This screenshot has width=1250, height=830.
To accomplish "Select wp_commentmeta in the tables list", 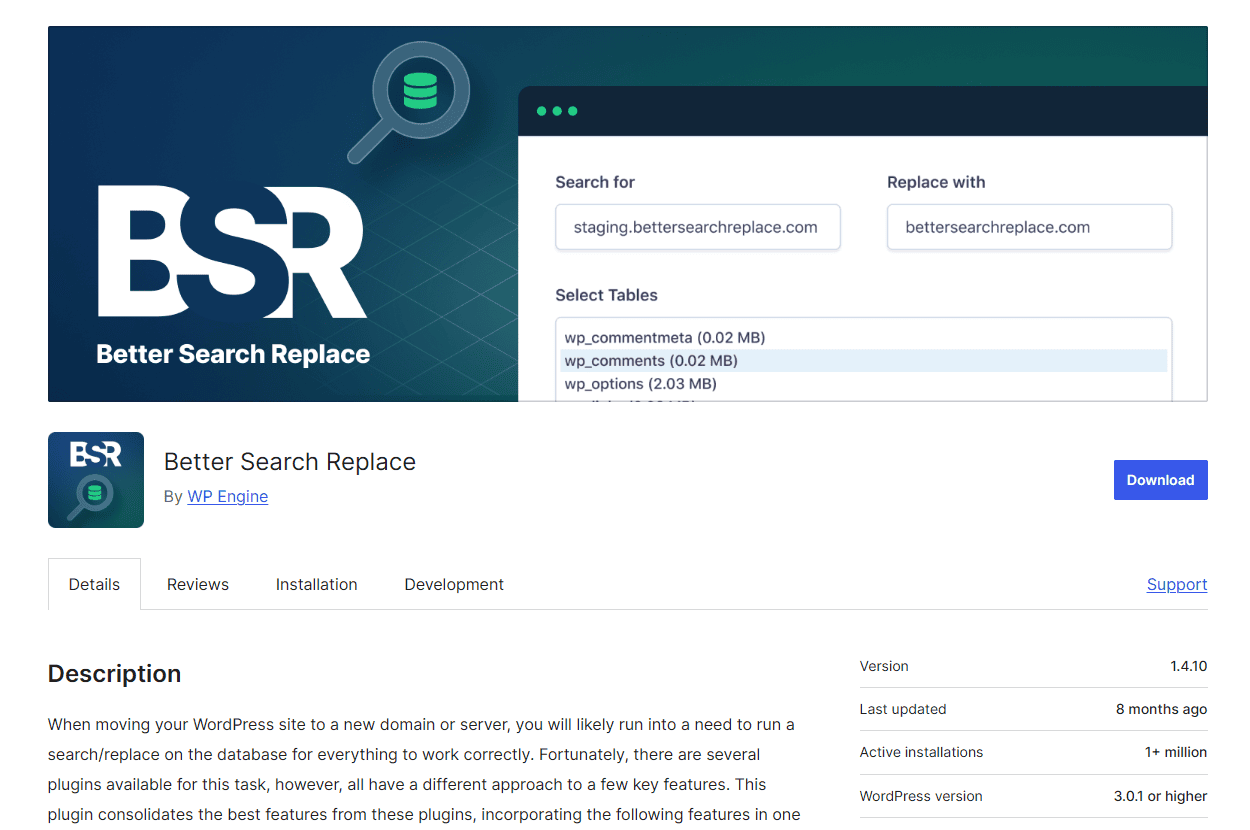I will [664, 337].
